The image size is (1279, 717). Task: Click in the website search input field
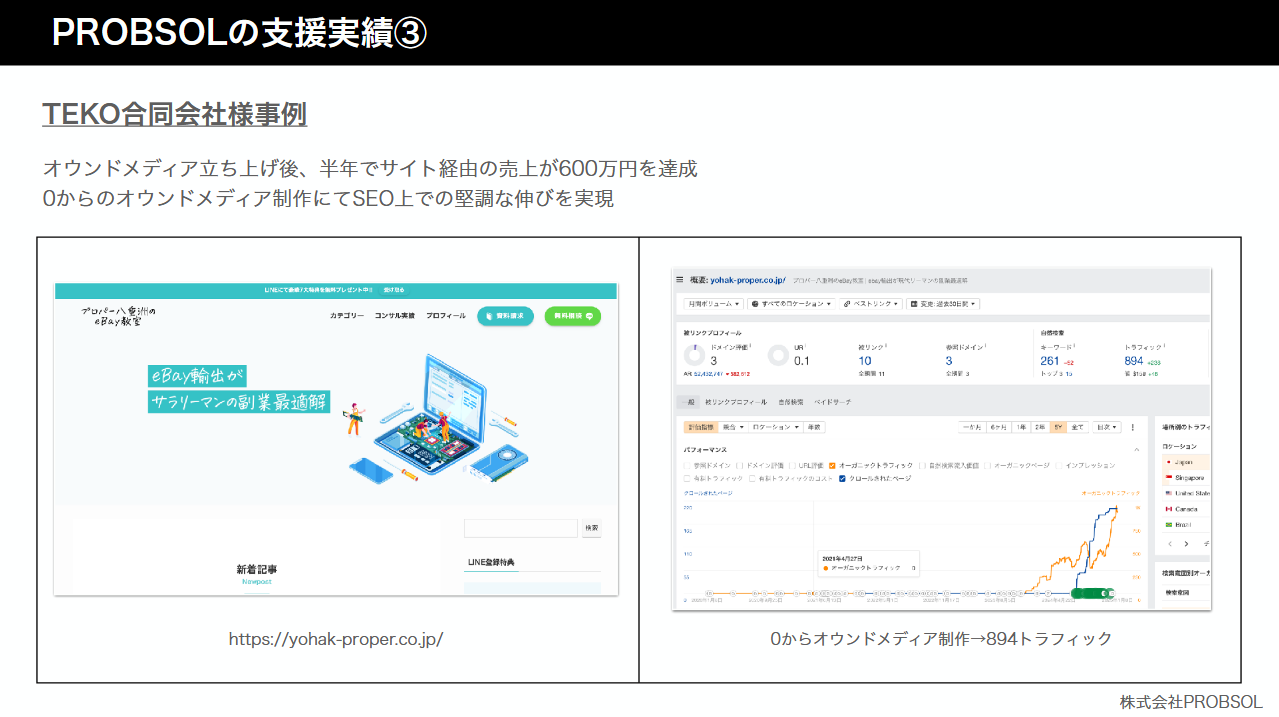520,528
